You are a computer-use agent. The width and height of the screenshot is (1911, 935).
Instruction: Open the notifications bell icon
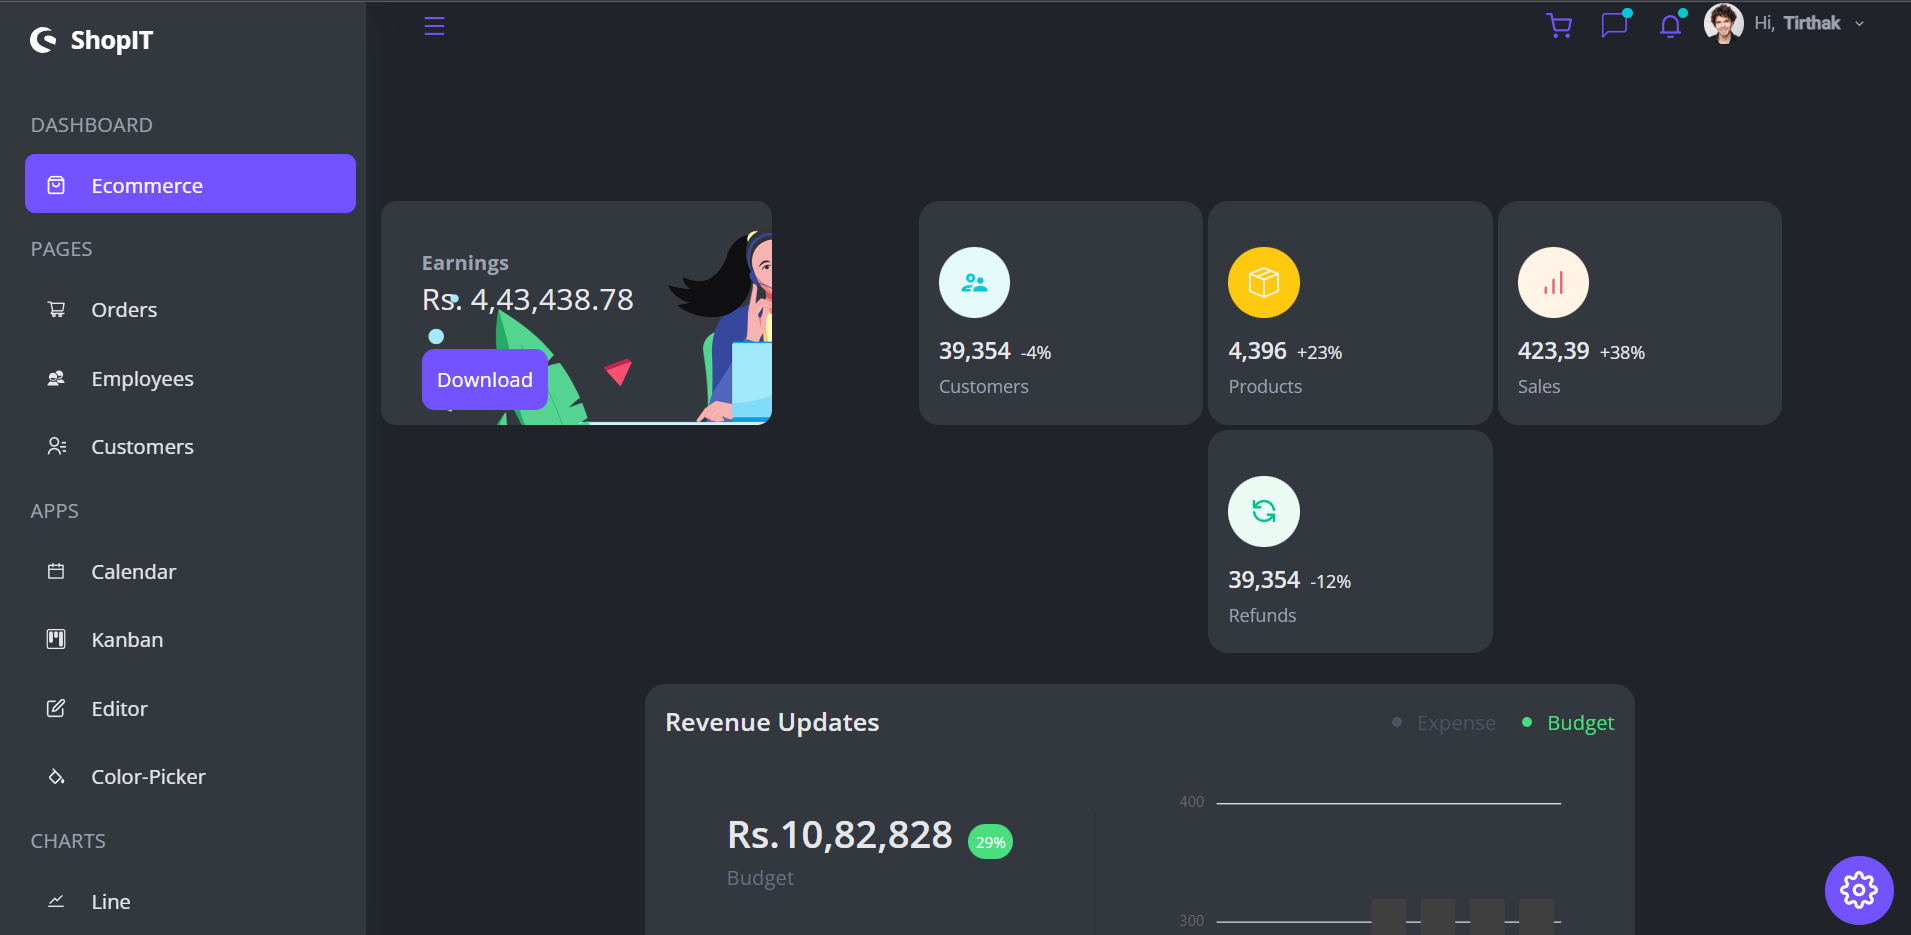[1670, 25]
